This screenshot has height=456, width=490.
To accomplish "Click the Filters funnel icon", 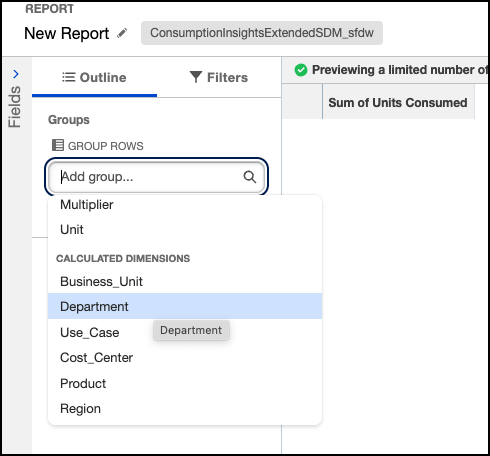I will click(x=196, y=77).
